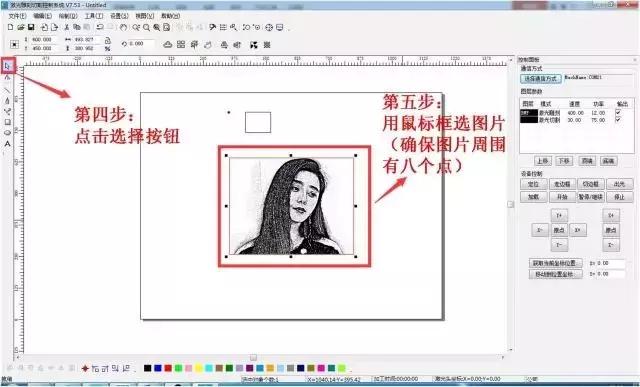Open the 绘制(D) menu
Viewport: 640px width, 387px height.
68,16
